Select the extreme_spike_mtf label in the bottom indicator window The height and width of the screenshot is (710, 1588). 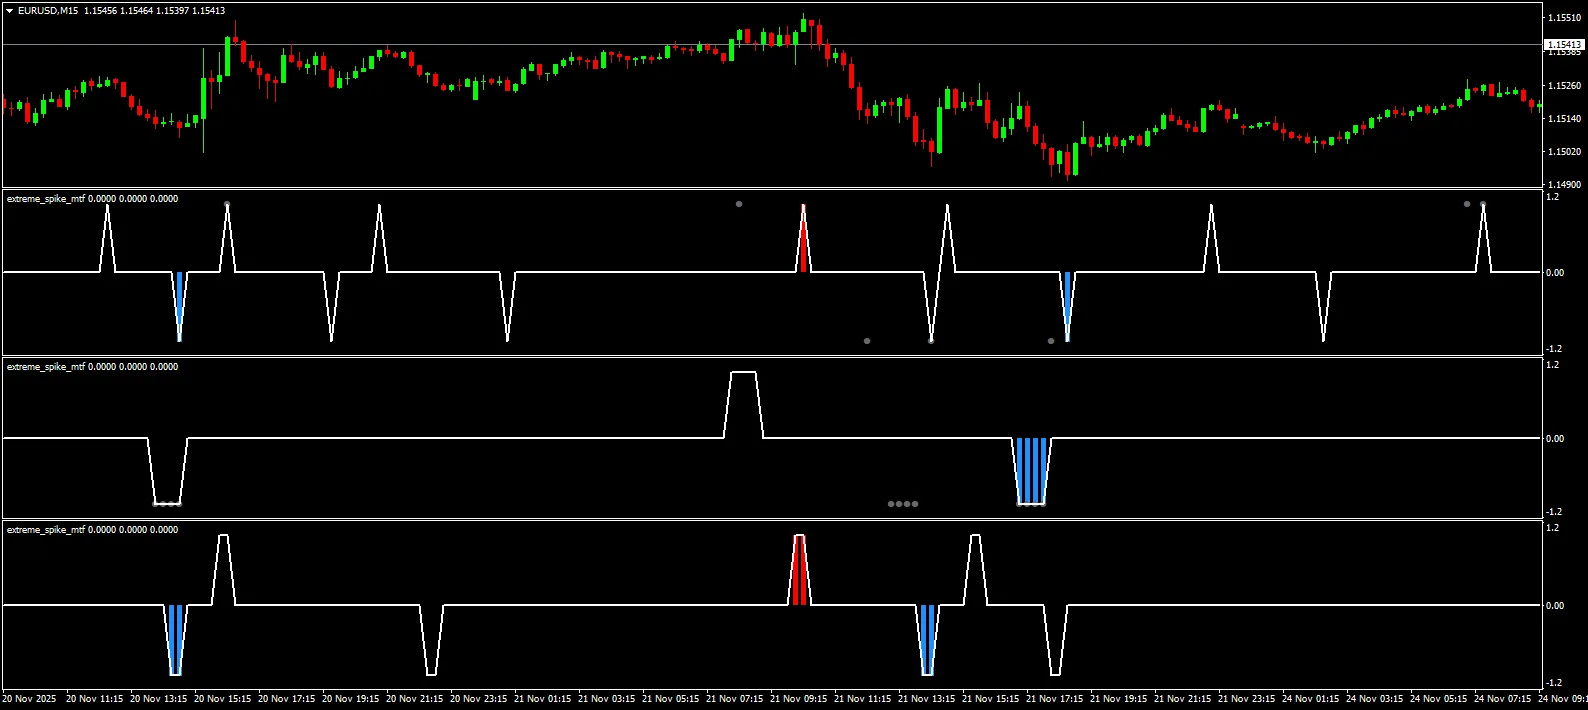pos(46,530)
